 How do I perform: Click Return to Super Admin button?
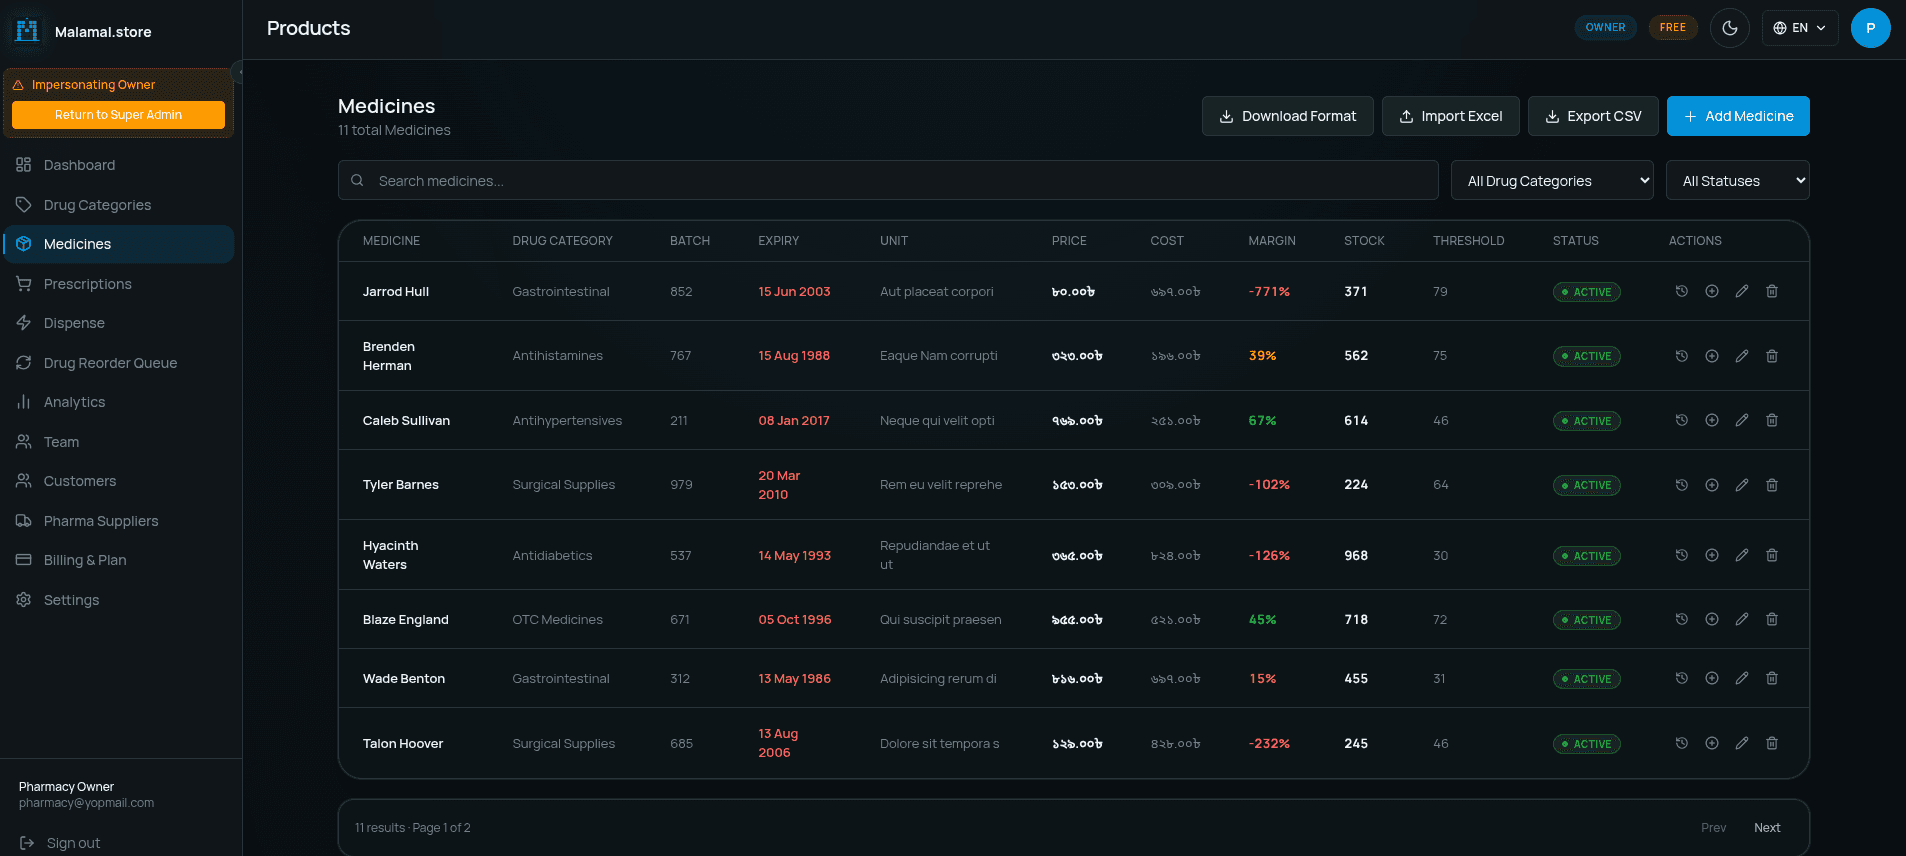118,115
